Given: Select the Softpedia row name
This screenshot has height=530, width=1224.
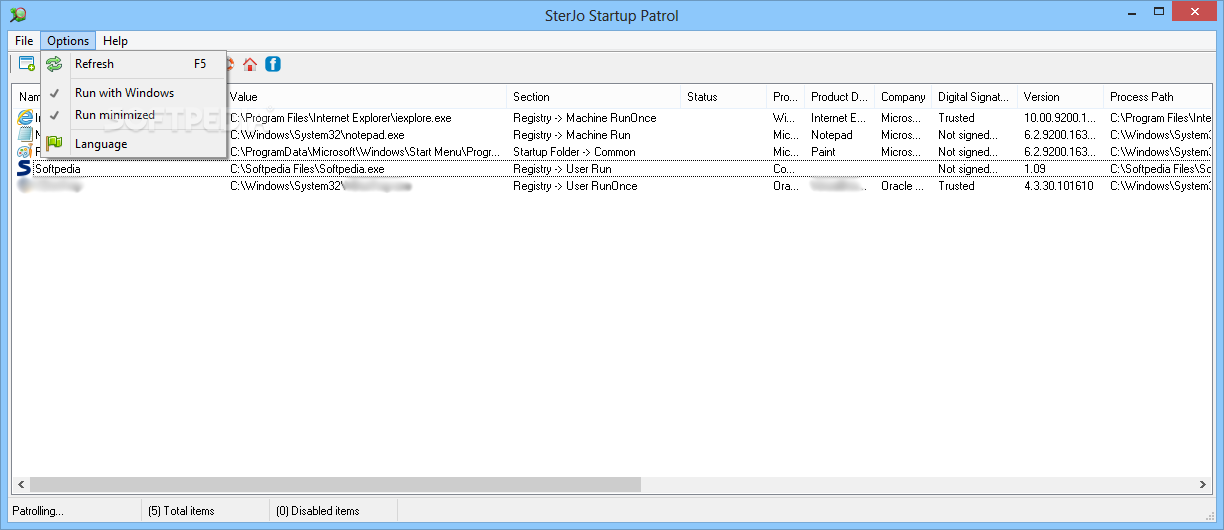Looking at the screenshot, I should pos(57,169).
